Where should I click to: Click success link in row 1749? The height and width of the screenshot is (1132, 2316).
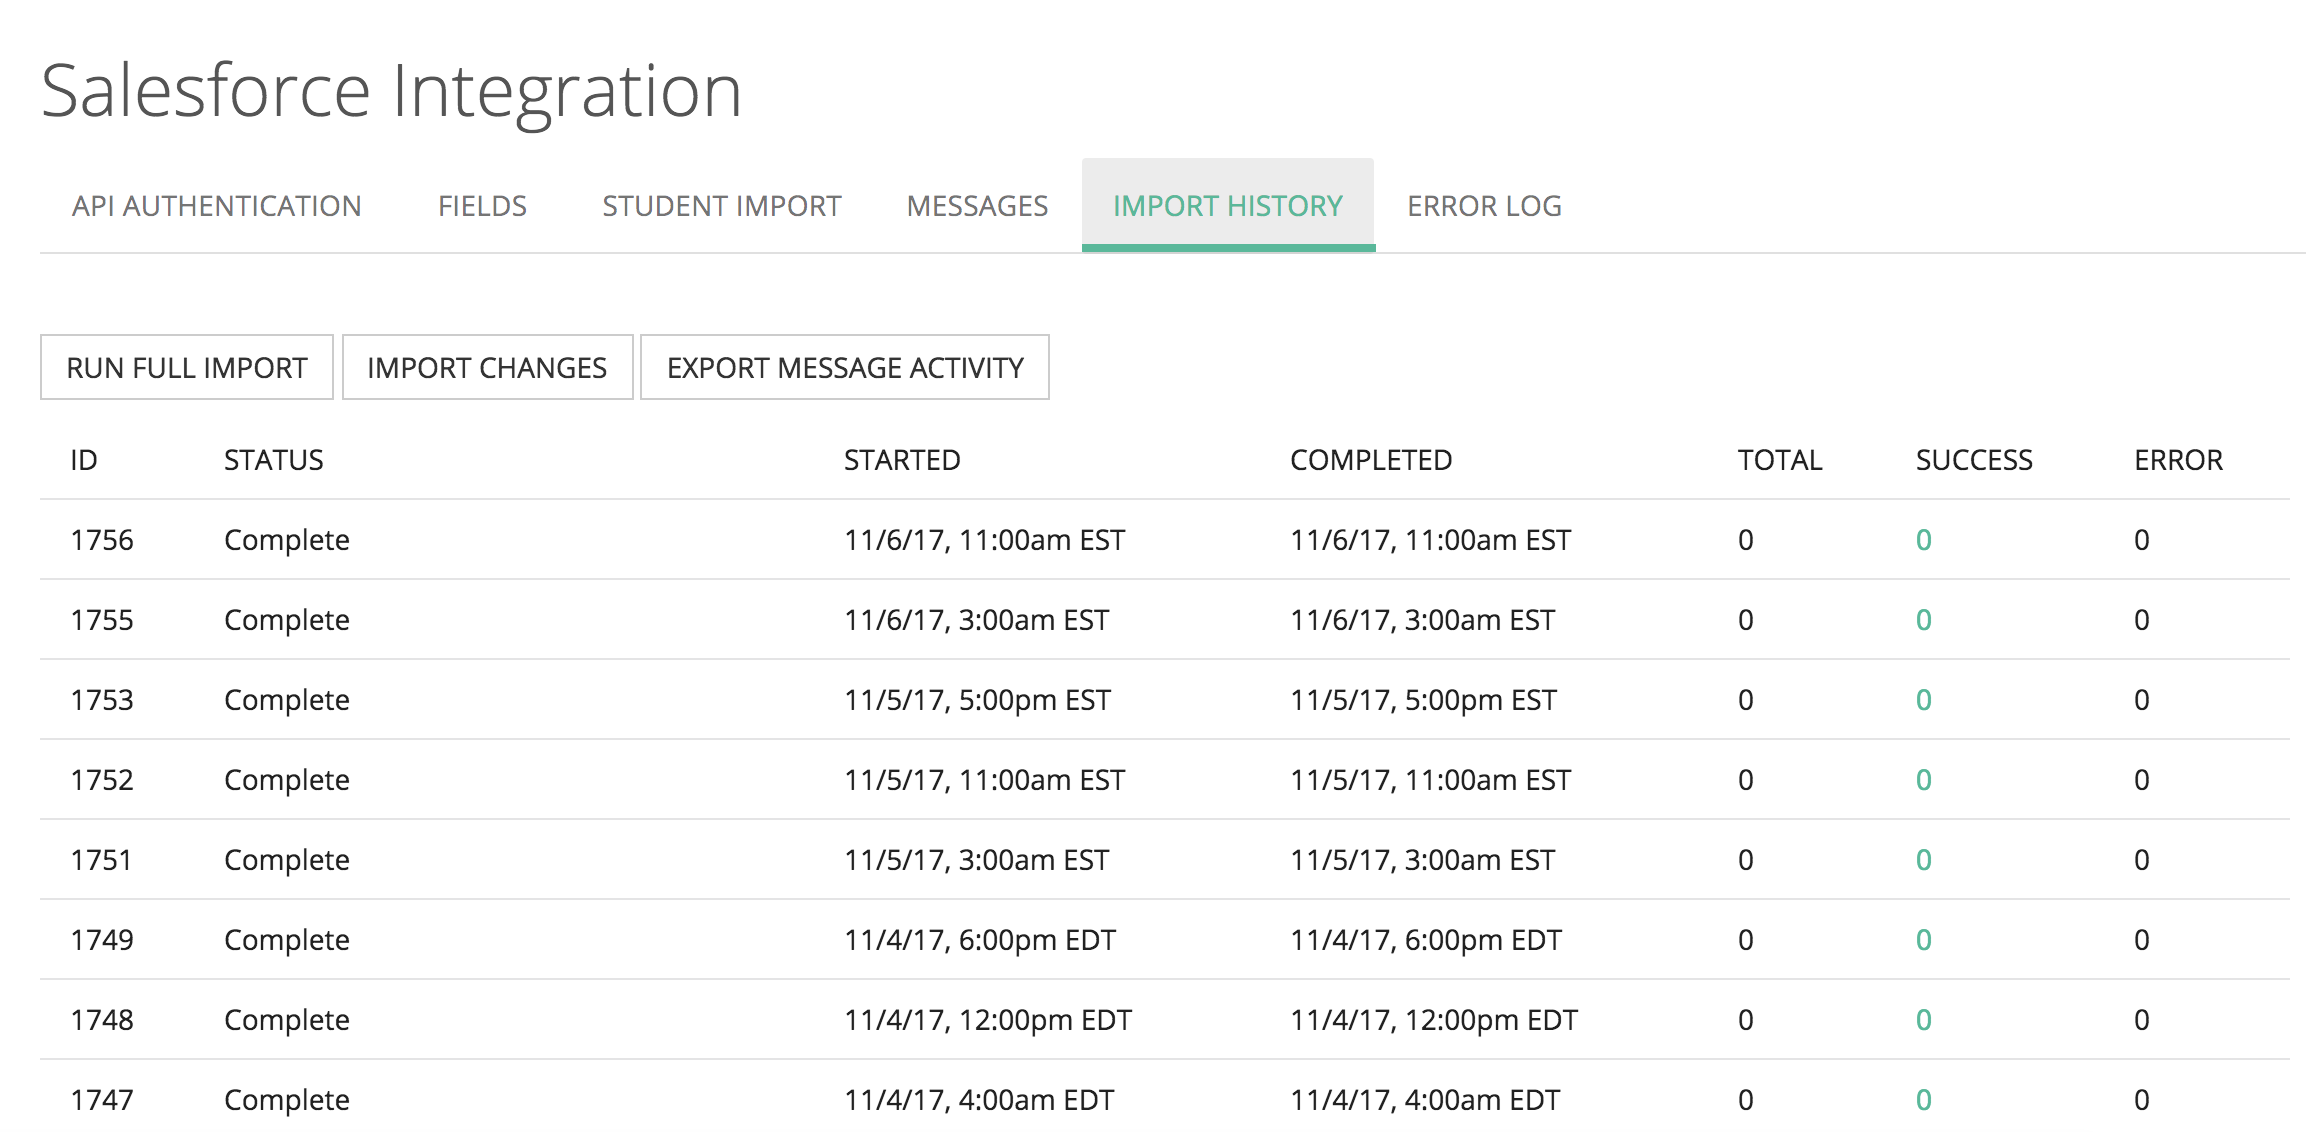click(1923, 940)
